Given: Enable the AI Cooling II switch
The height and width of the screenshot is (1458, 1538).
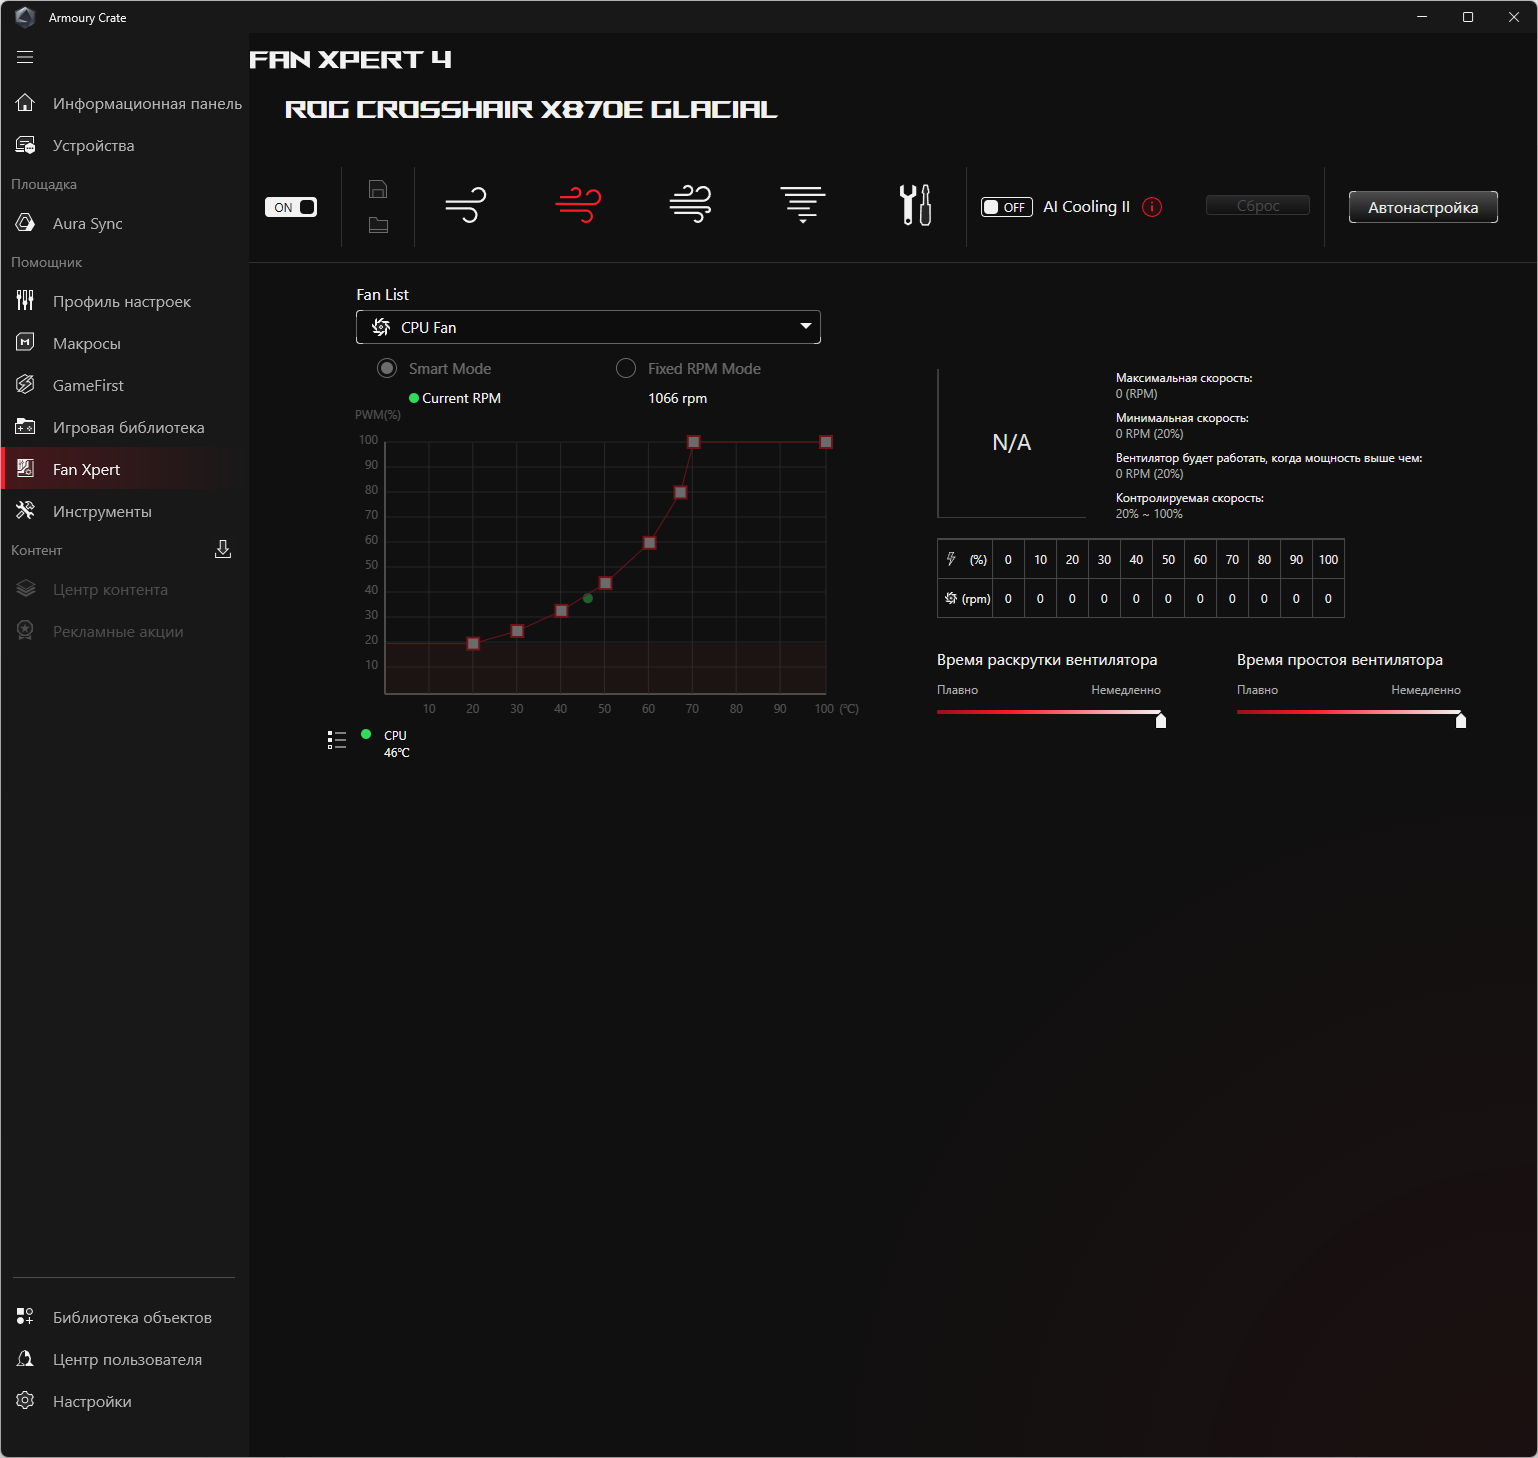Looking at the screenshot, I should pyautogui.click(x=1006, y=207).
